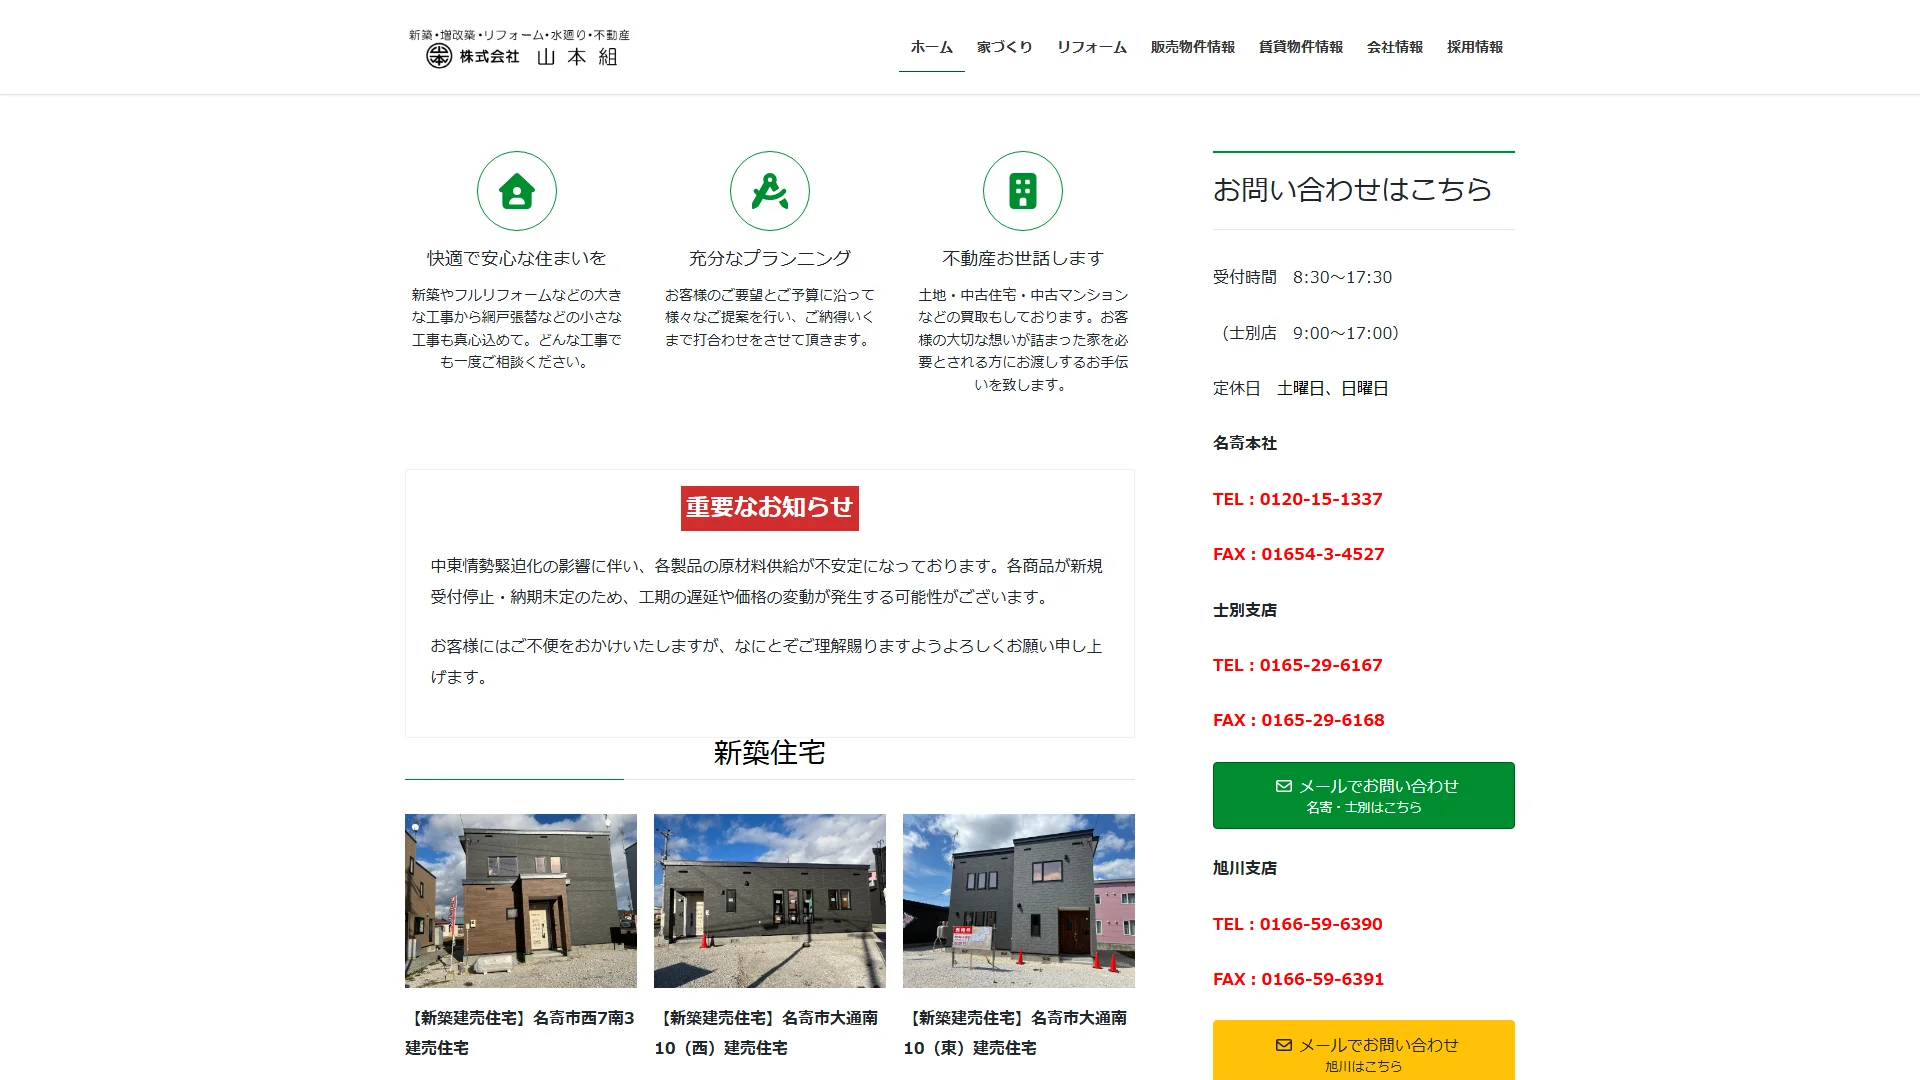Open listing 名寄市大通南10（西）建売住宅
This screenshot has height=1080, width=1920.
pyautogui.click(x=769, y=1033)
